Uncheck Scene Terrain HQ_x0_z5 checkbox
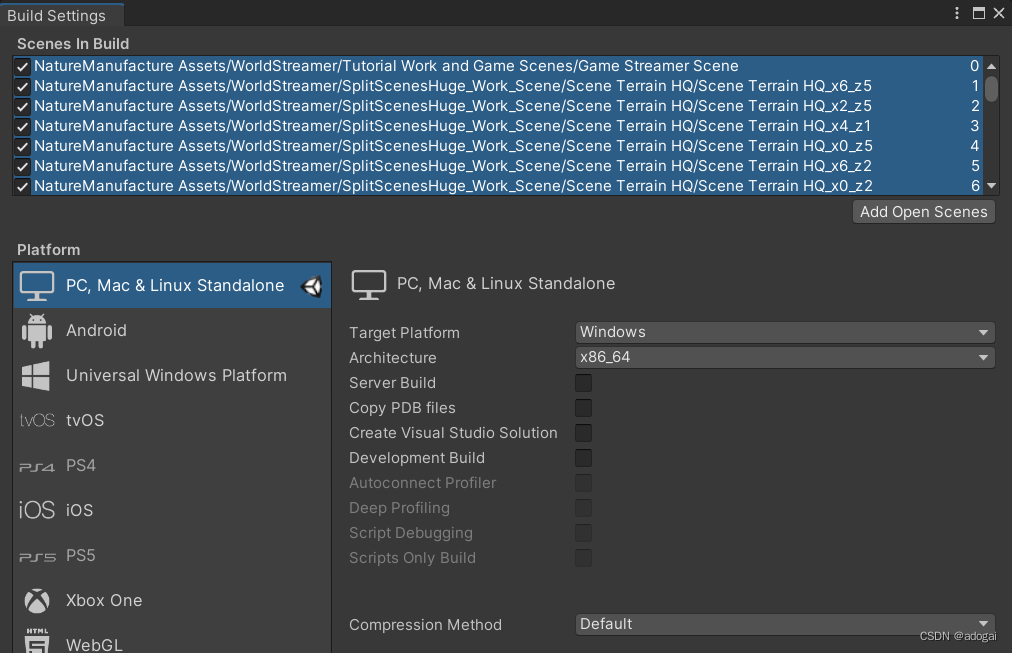The width and height of the screenshot is (1012, 653). click(23, 146)
